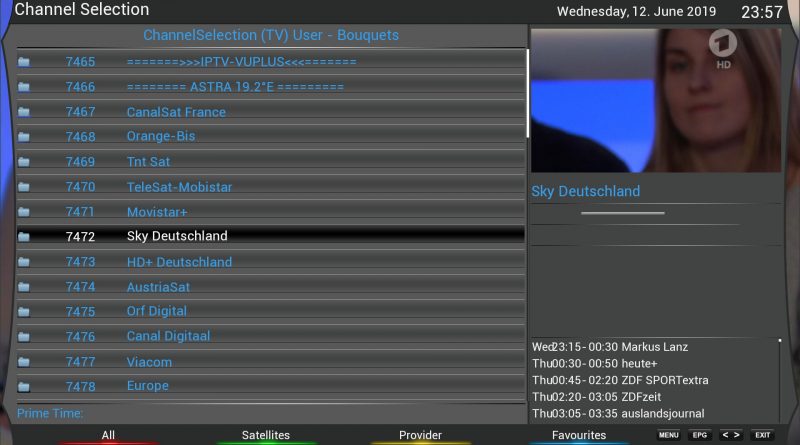800x445 pixels.
Task: Open the TeleSat-Mobistar bouquet
Action: pyautogui.click(x=270, y=187)
